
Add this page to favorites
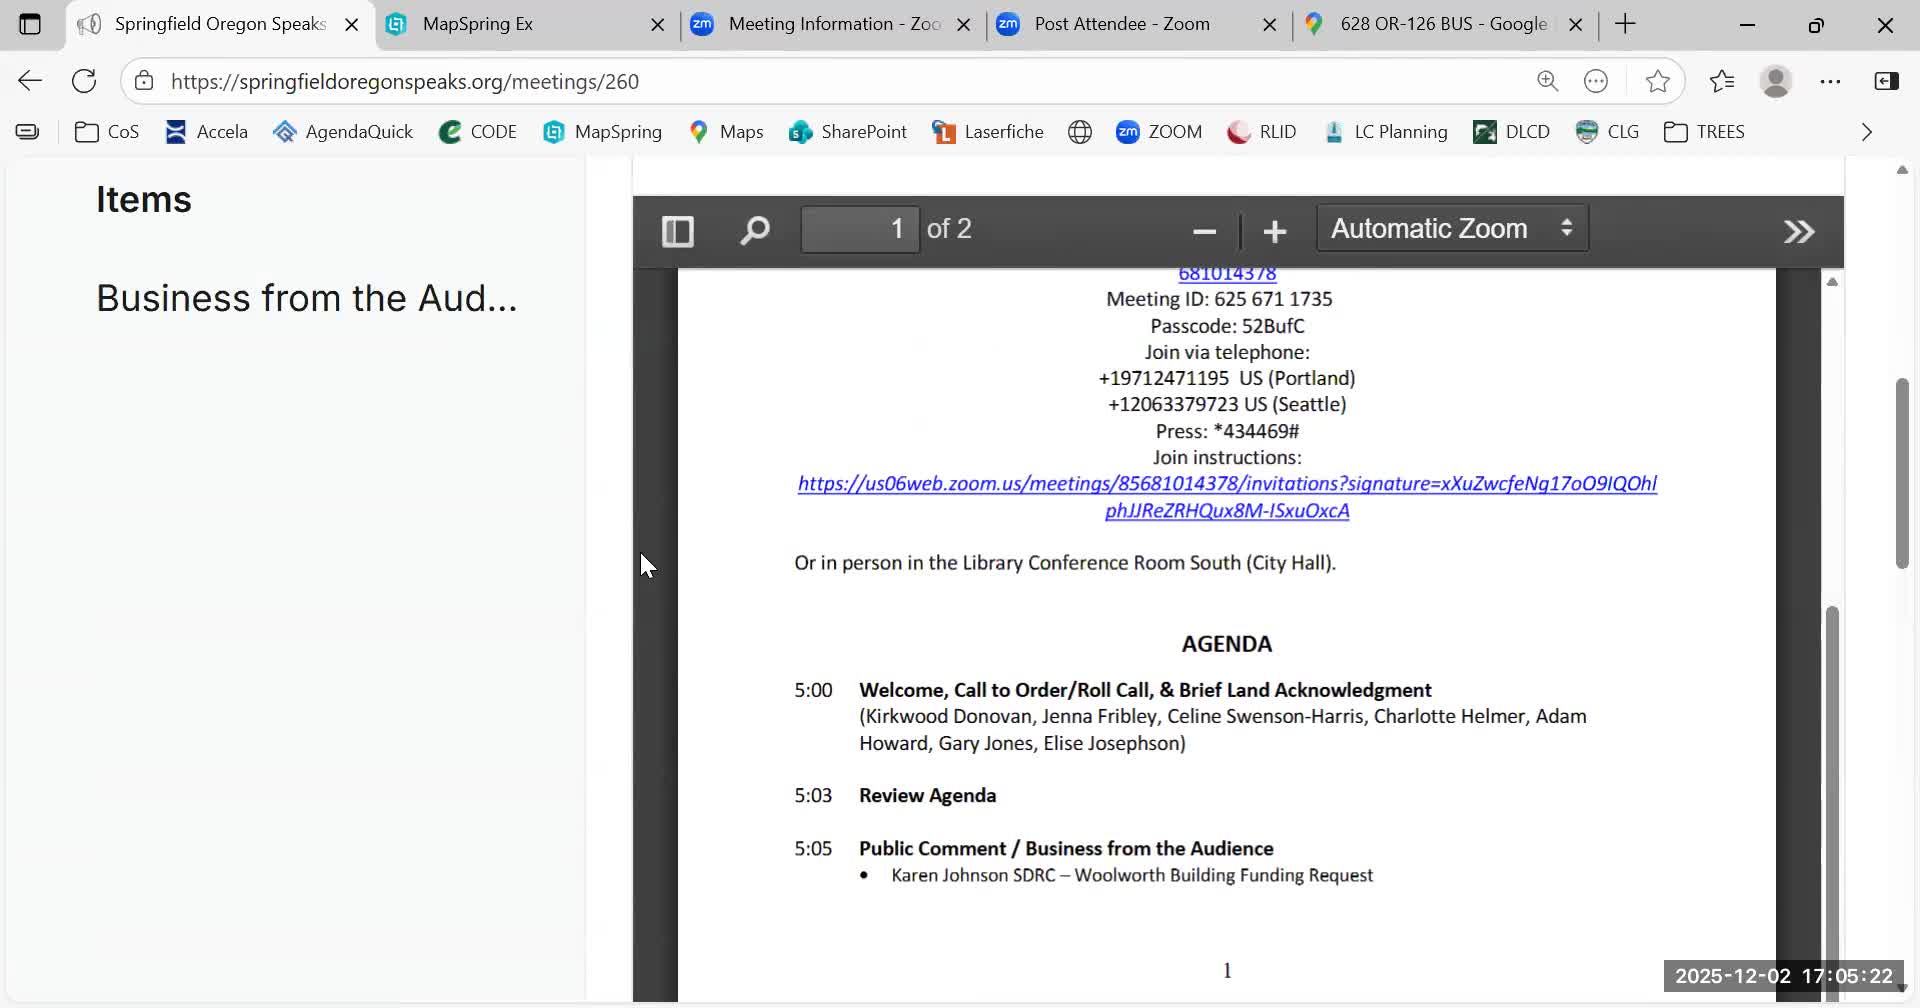click(x=1657, y=81)
